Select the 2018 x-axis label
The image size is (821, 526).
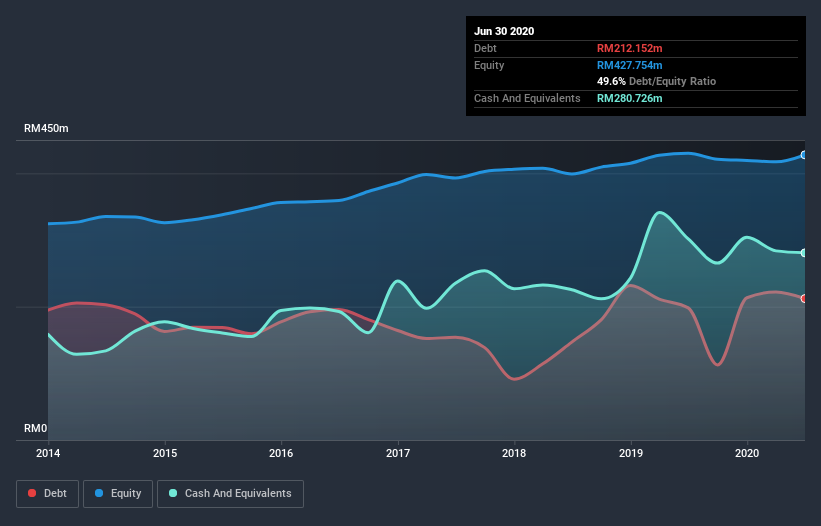click(514, 453)
